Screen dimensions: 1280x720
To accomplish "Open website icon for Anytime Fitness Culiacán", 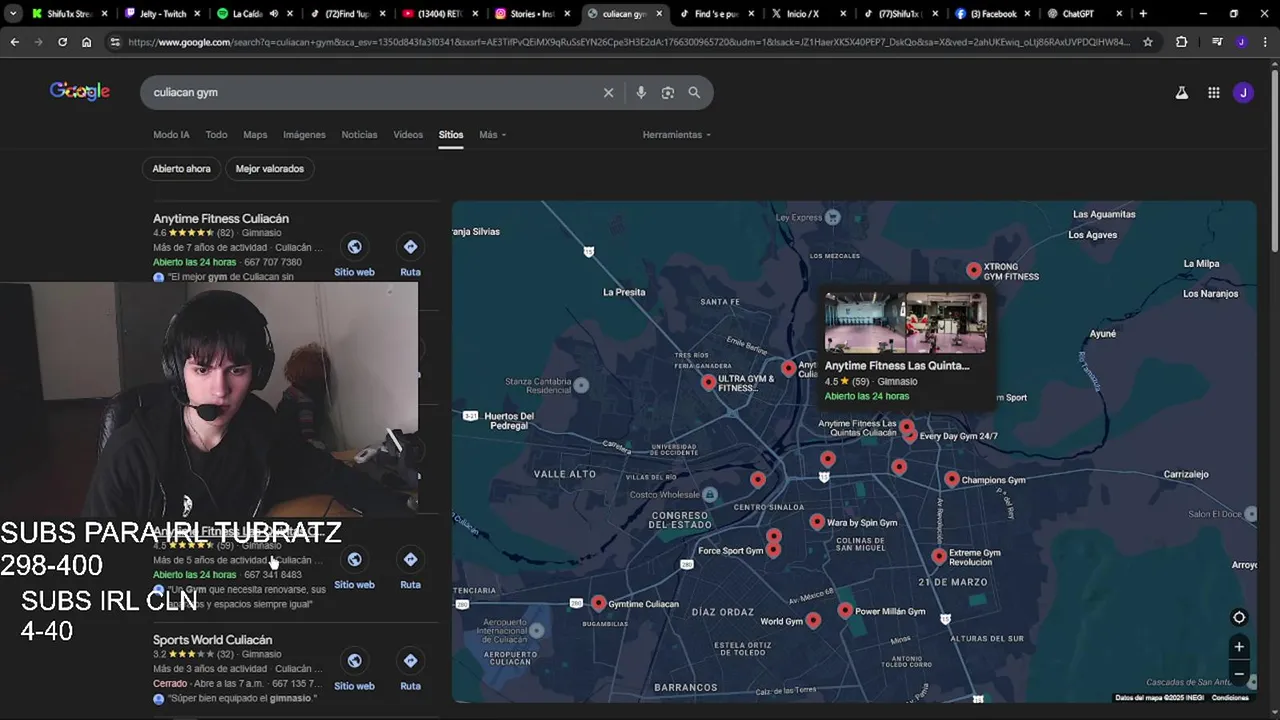I will (354, 247).
